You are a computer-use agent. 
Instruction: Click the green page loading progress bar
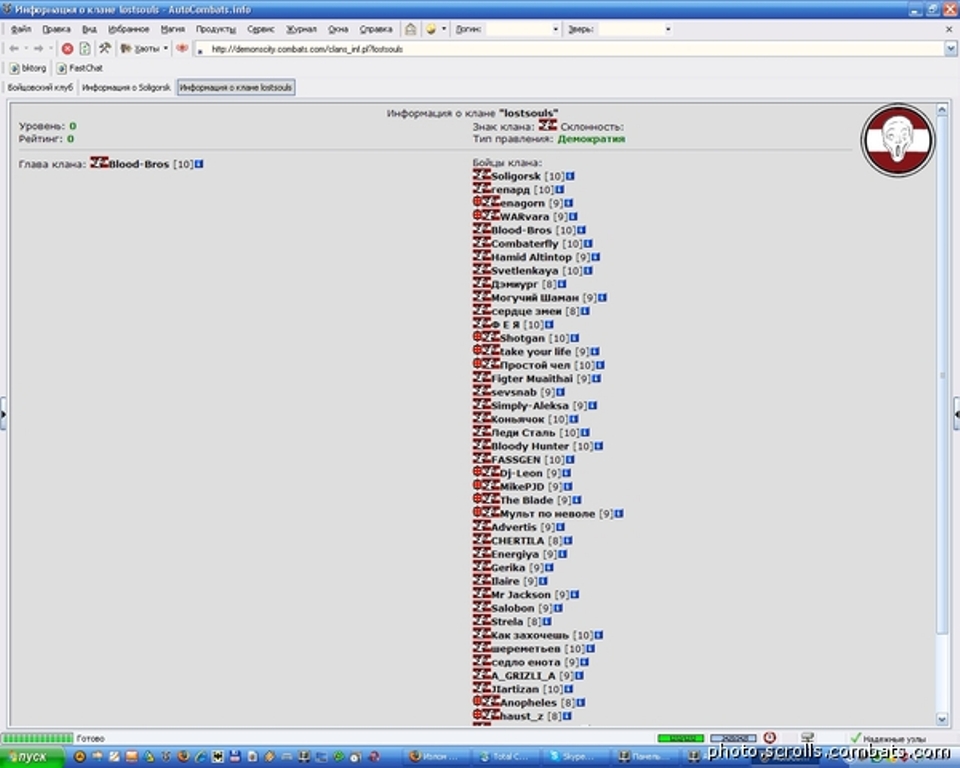tap(37, 738)
